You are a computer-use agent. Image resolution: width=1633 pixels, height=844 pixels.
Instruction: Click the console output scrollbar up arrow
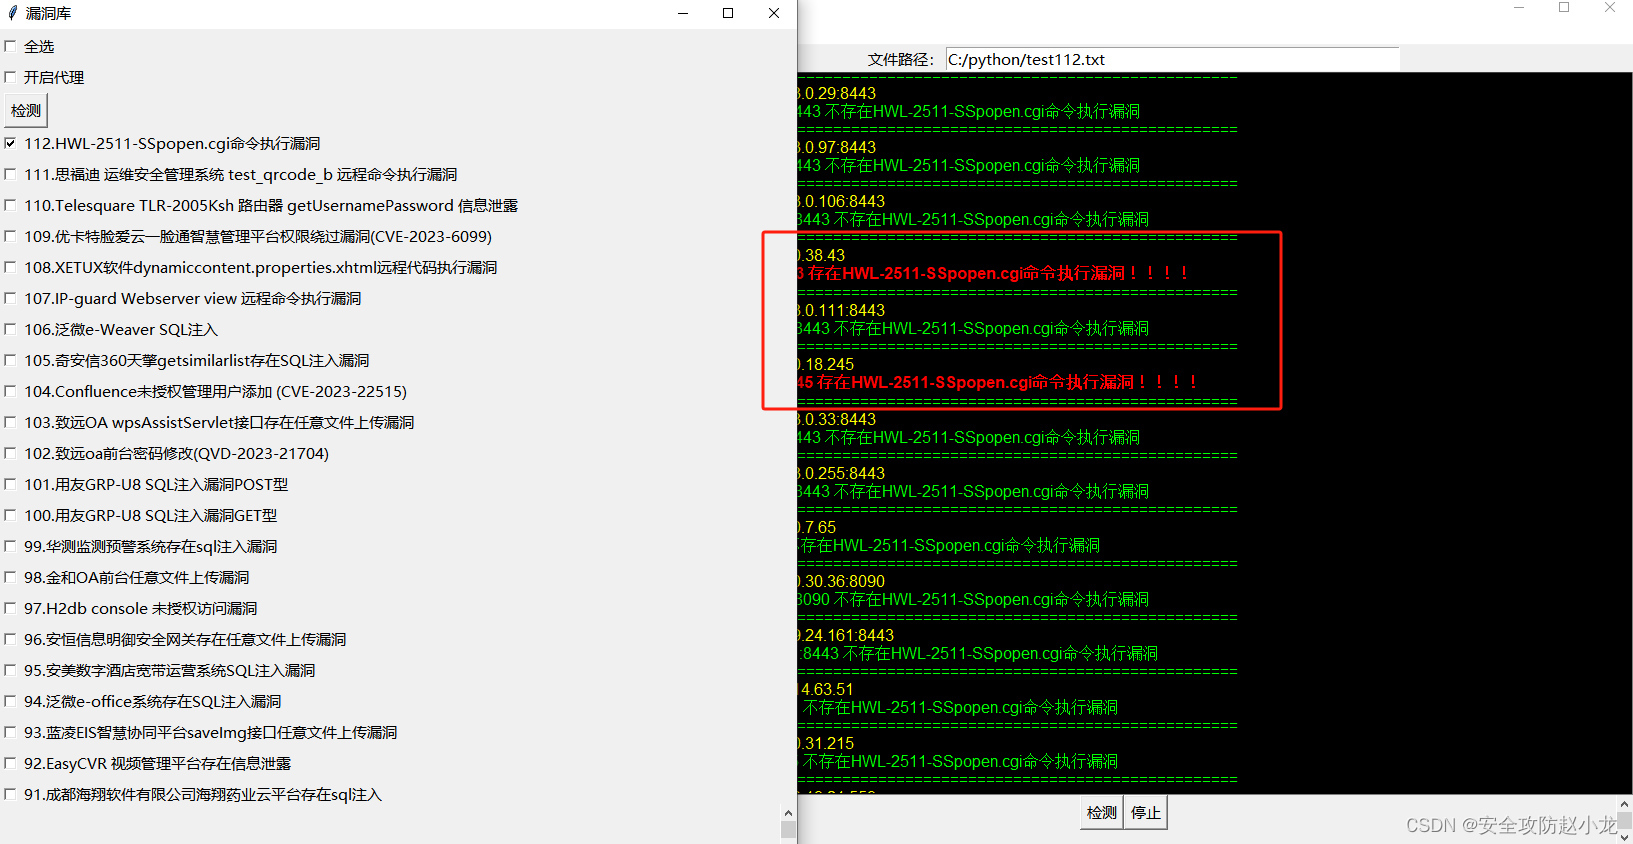1624,804
